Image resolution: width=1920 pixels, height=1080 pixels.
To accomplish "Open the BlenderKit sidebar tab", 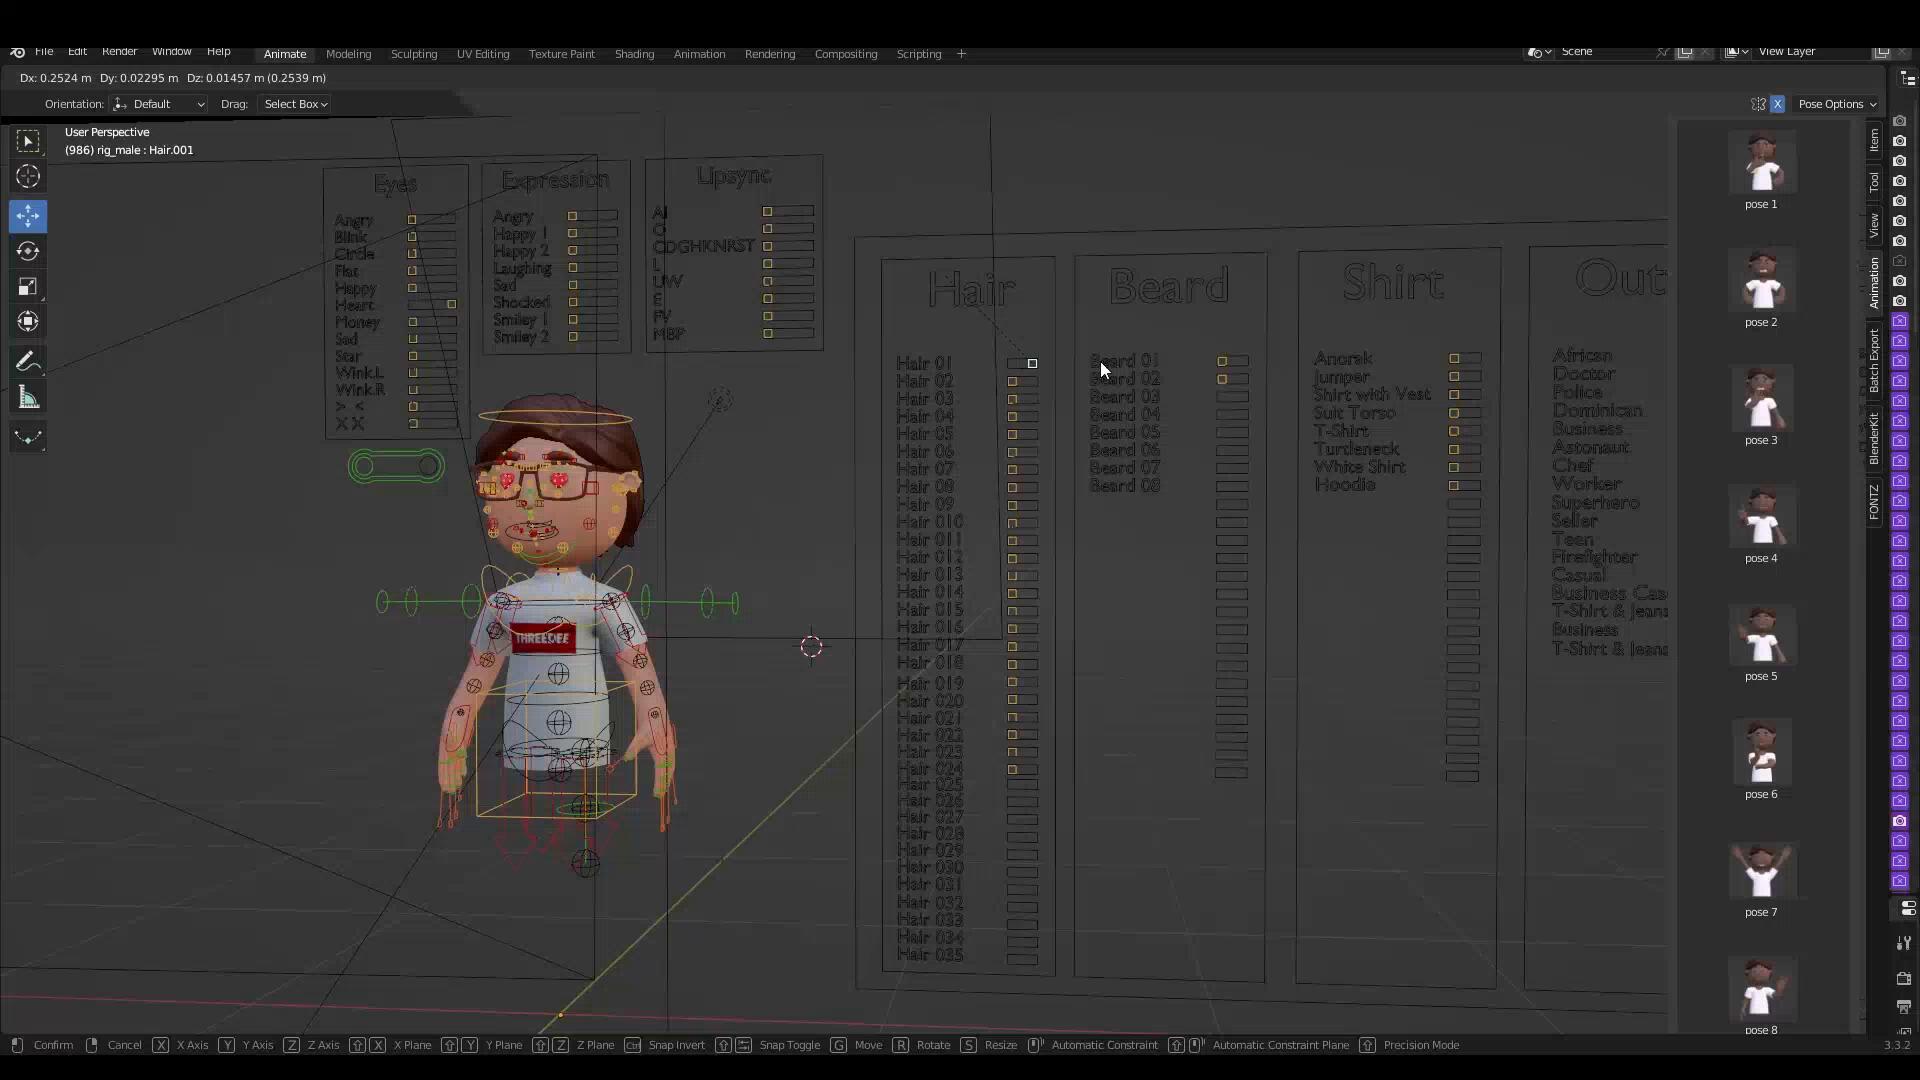I will [x=1874, y=438].
